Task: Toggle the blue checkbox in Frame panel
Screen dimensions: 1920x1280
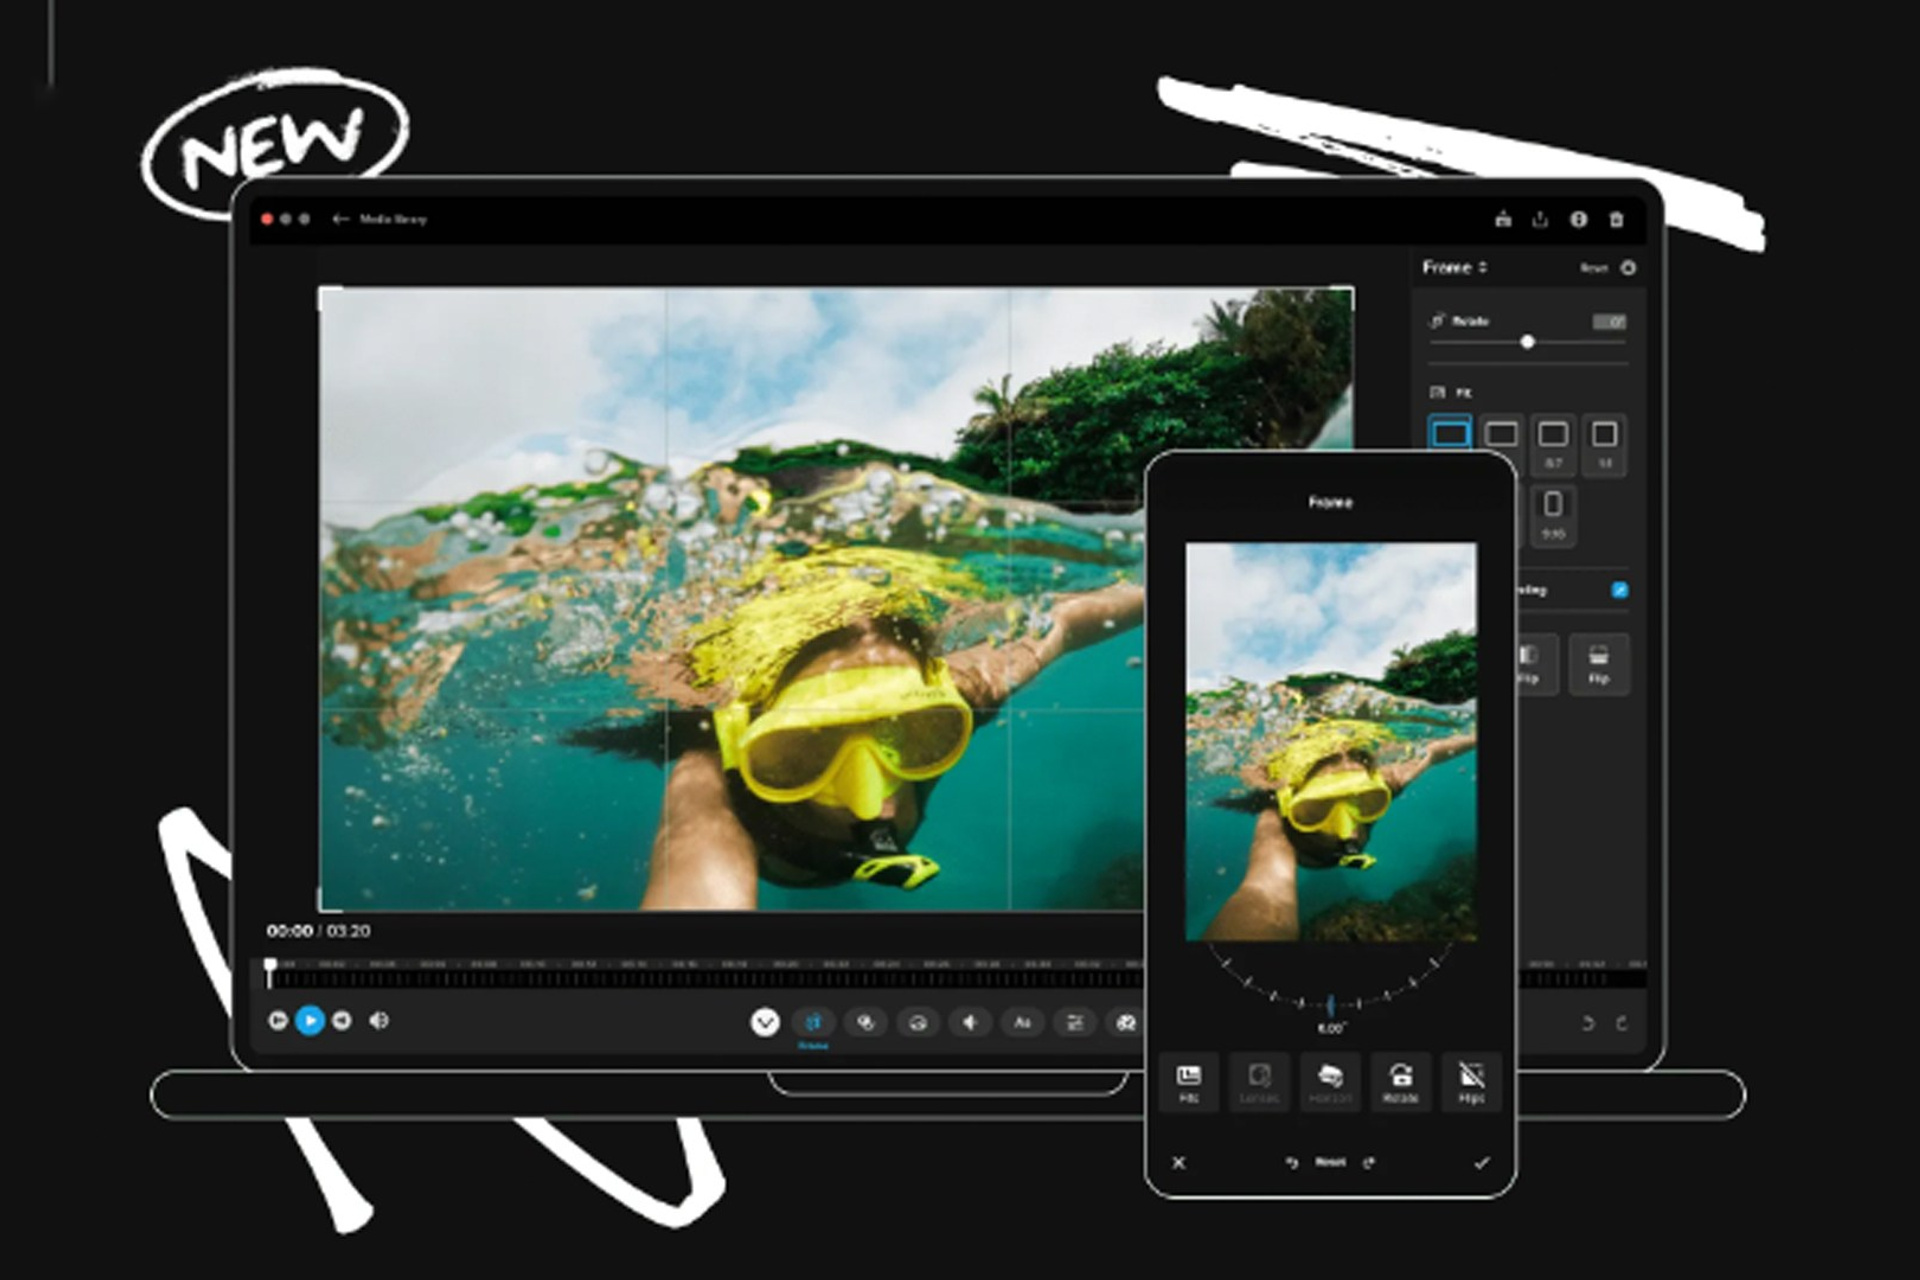Action: click(x=1619, y=590)
